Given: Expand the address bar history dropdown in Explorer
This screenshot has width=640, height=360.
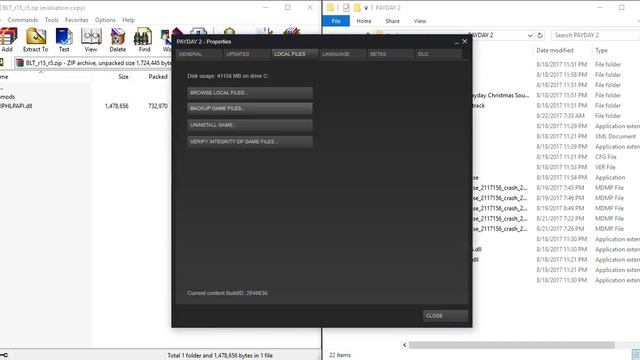Looking at the screenshot, I should 530,36.
